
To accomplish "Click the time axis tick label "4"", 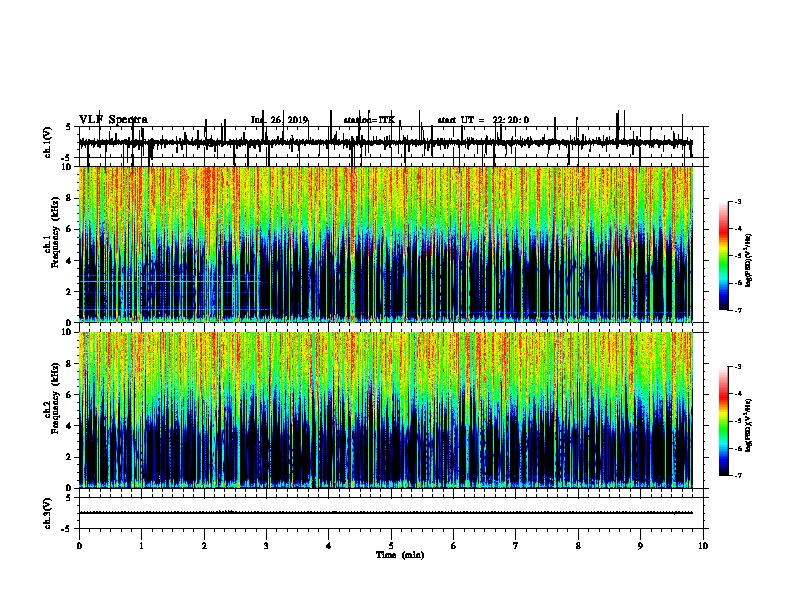I will (x=329, y=546).
